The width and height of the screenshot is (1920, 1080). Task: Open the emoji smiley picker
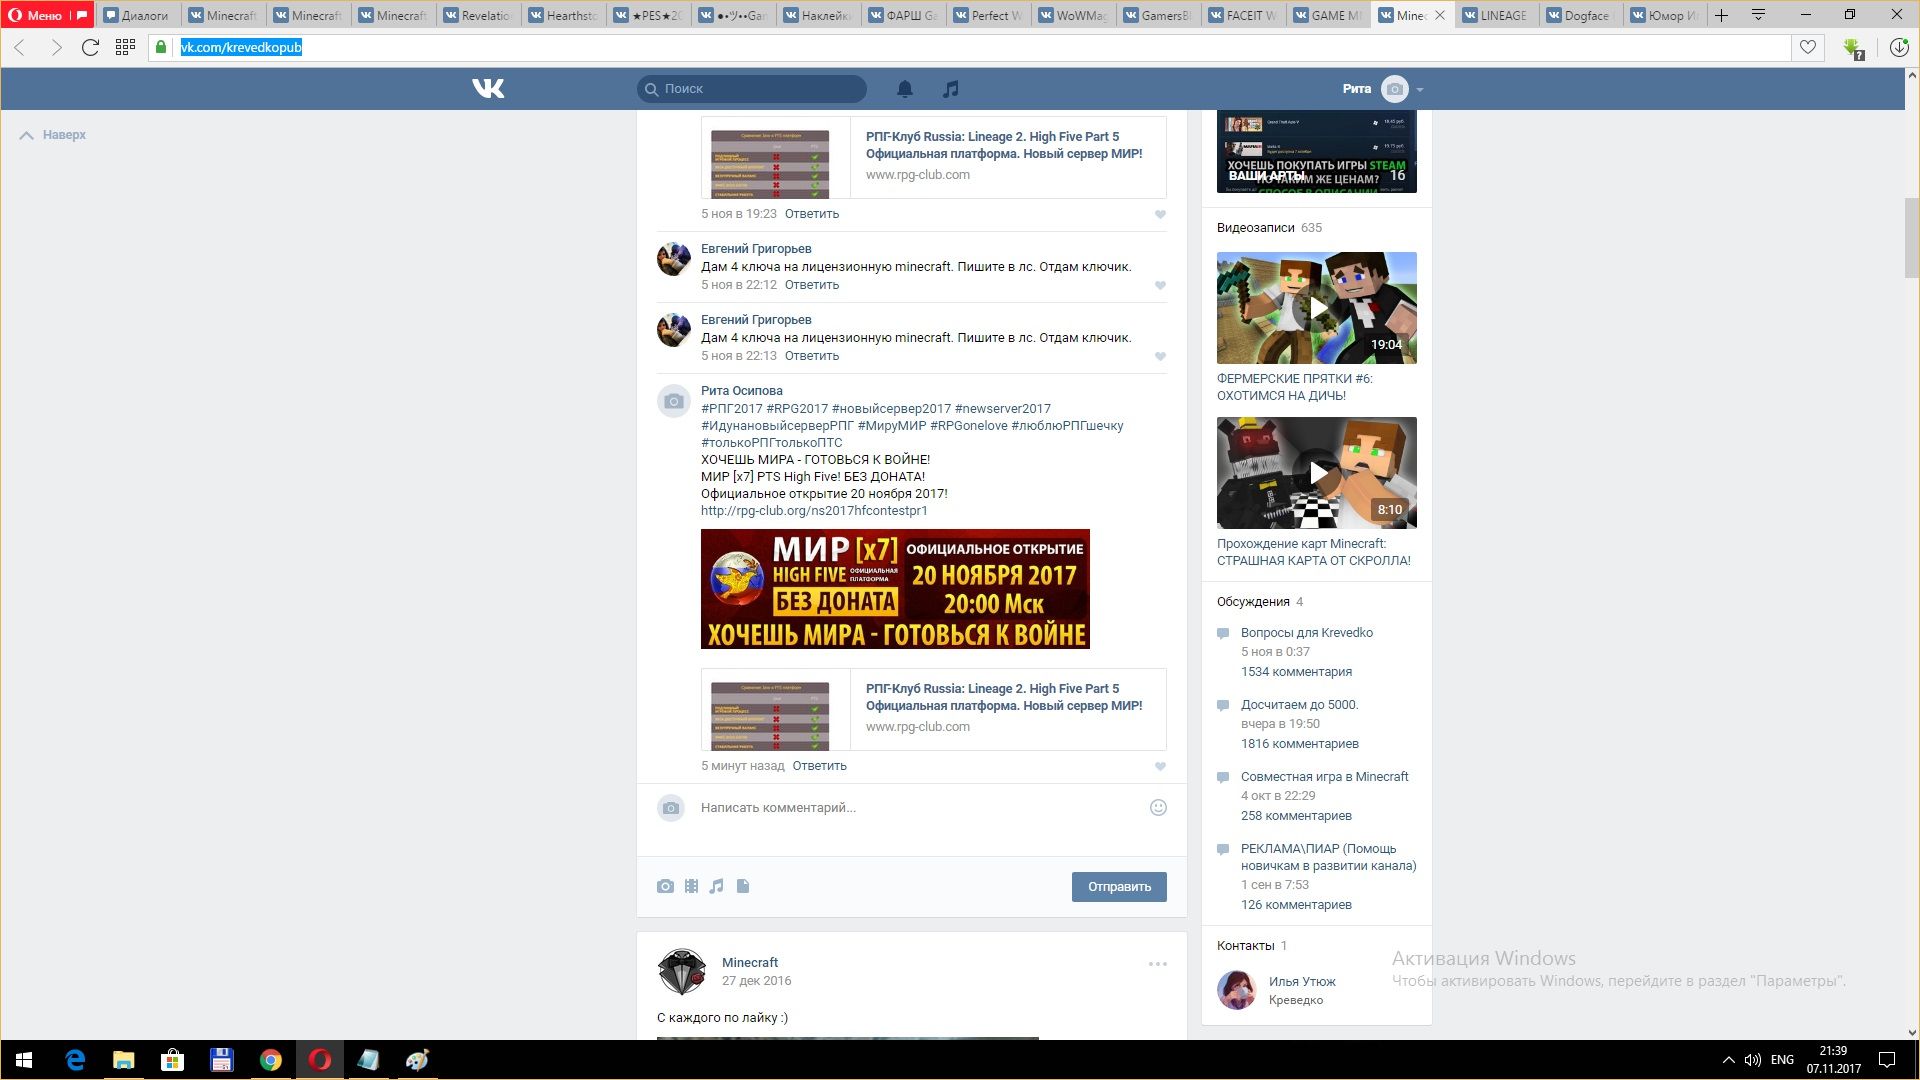pyautogui.click(x=1158, y=807)
